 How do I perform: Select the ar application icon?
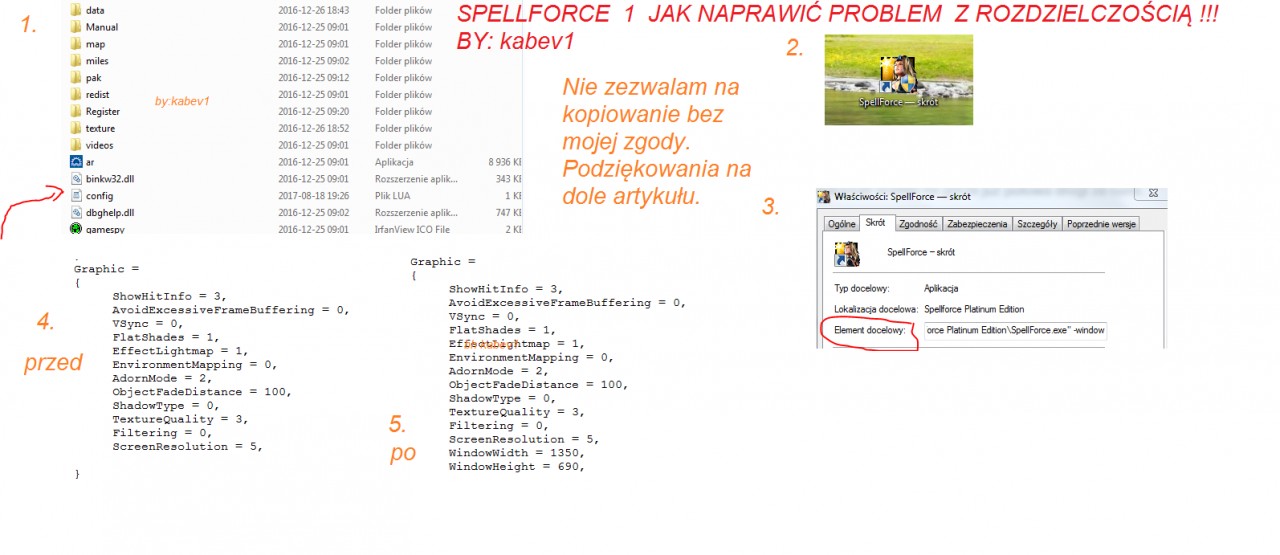(x=76, y=161)
